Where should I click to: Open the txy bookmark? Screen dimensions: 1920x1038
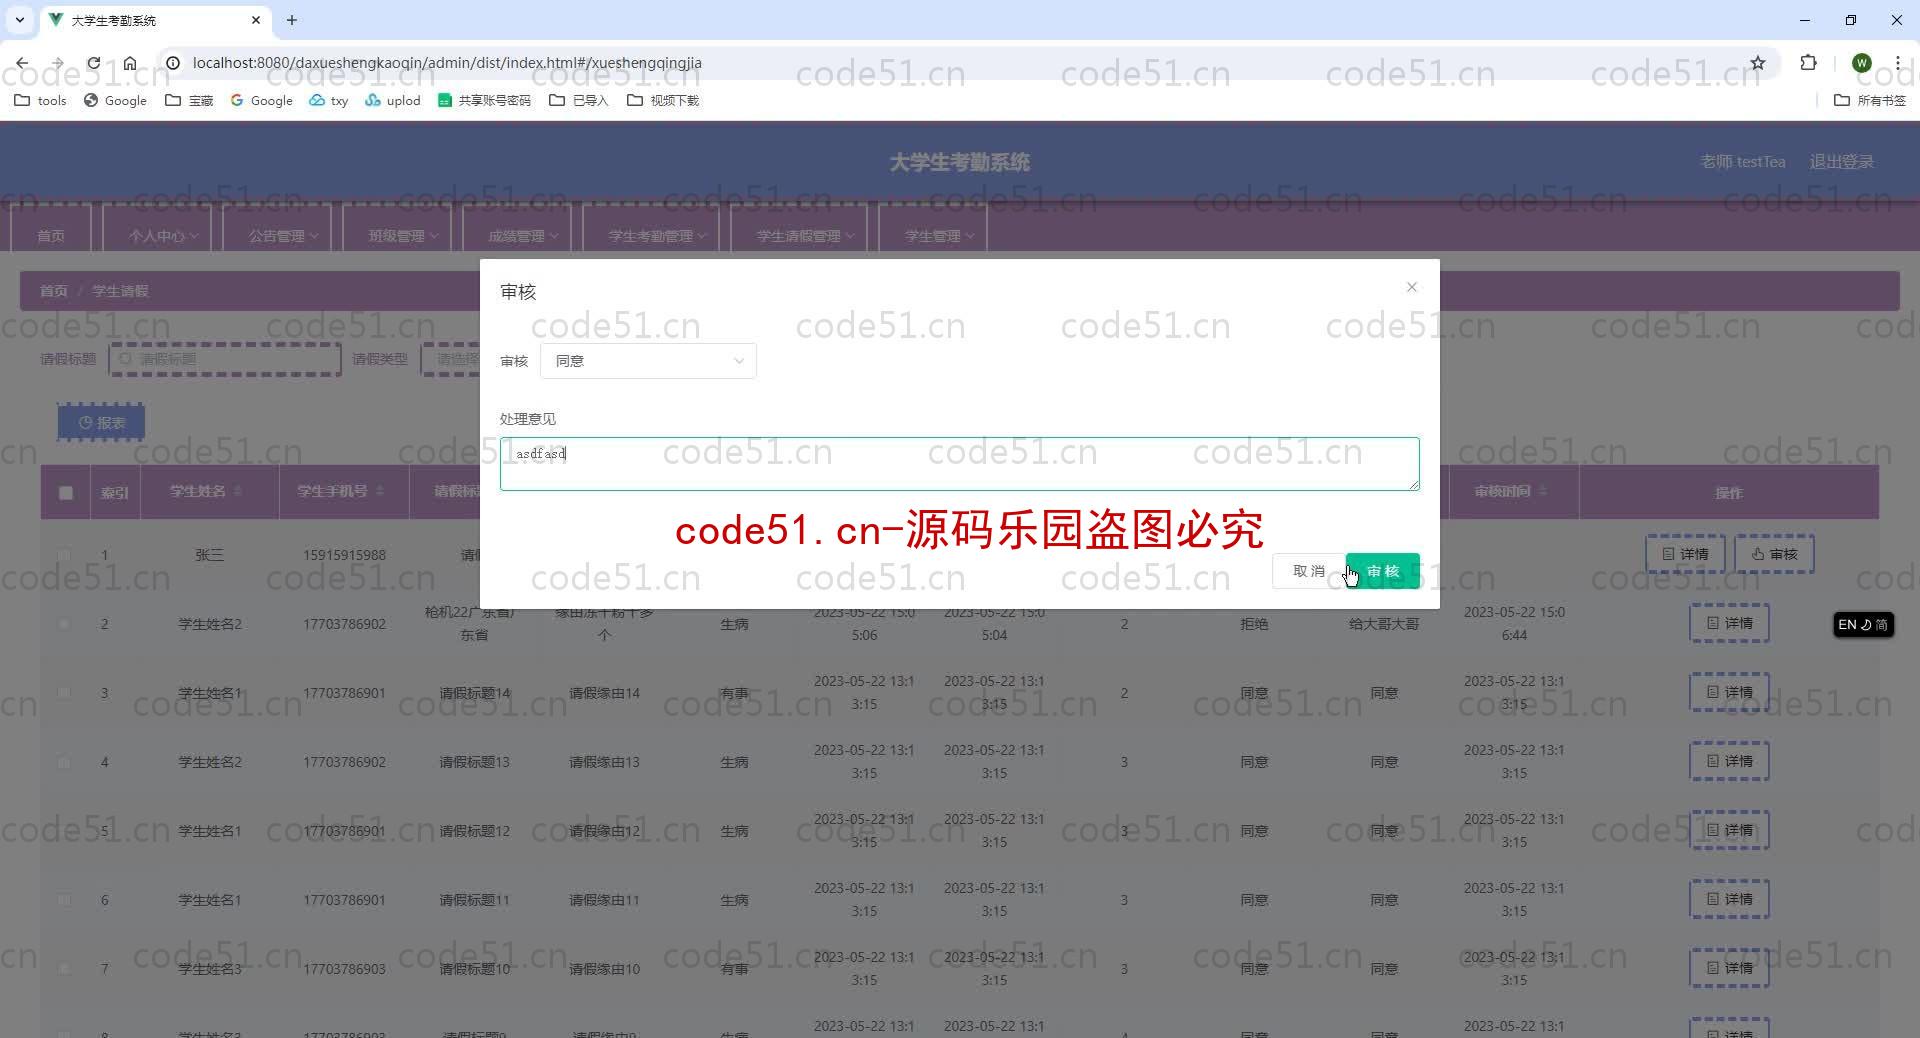click(329, 100)
